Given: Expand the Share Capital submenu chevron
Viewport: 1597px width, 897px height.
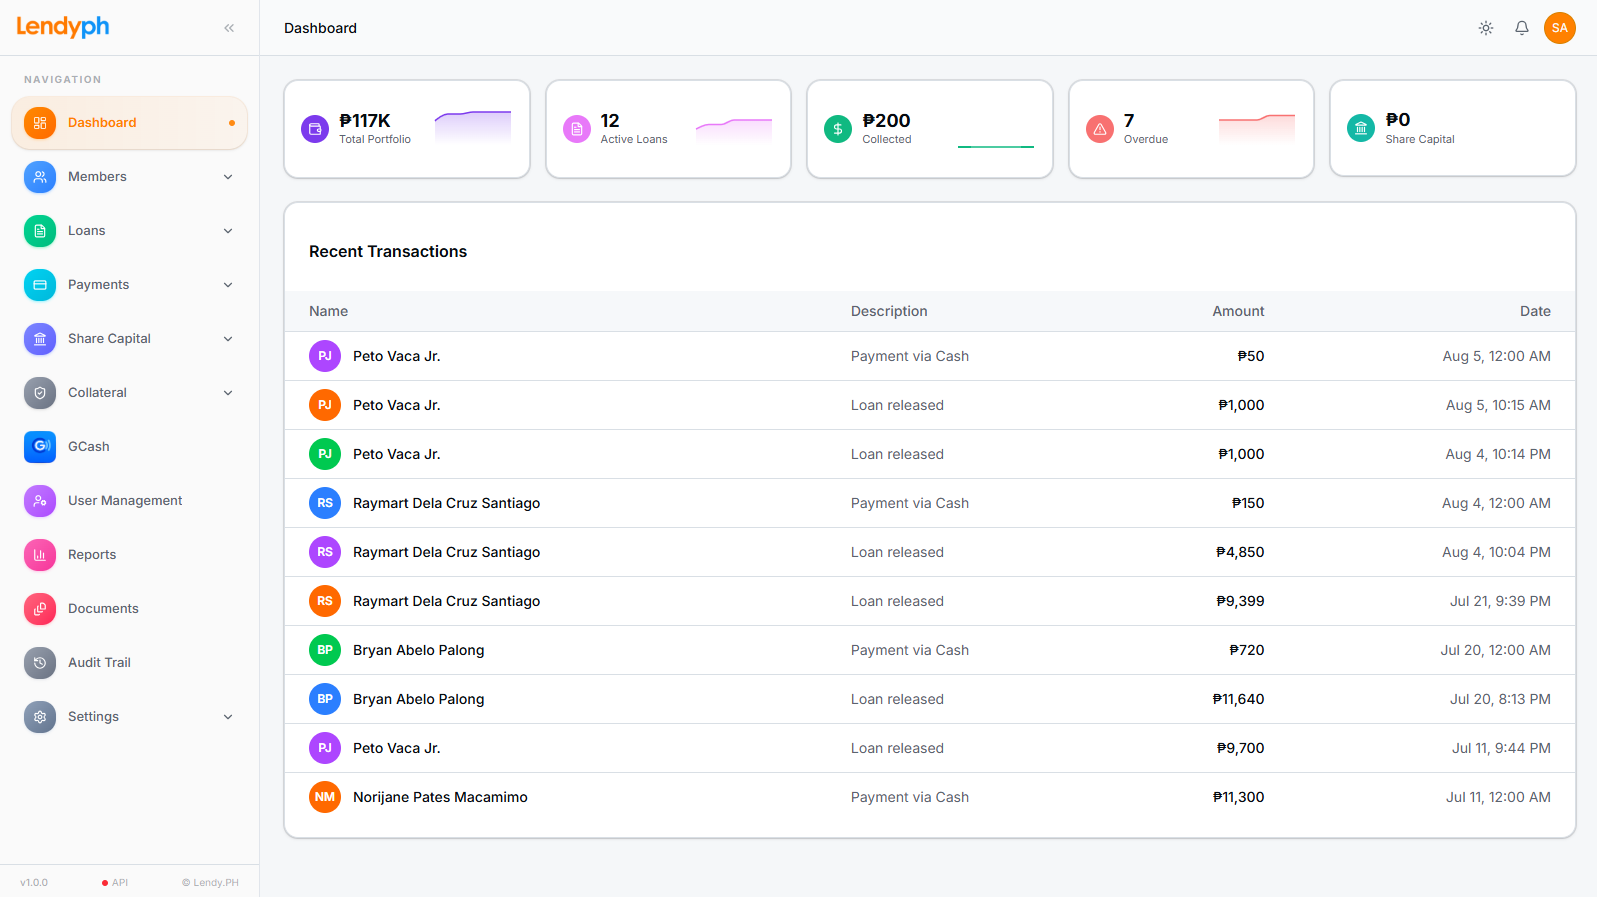Looking at the screenshot, I should pyautogui.click(x=228, y=339).
